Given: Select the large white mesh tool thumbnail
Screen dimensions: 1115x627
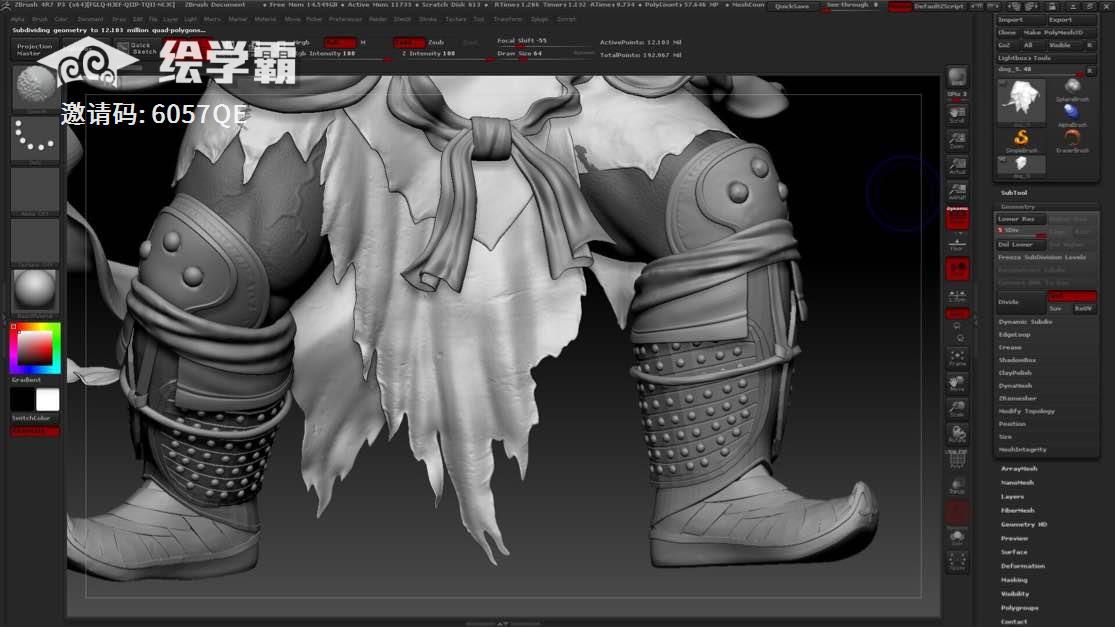Looking at the screenshot, I should tap(1021, 100).
